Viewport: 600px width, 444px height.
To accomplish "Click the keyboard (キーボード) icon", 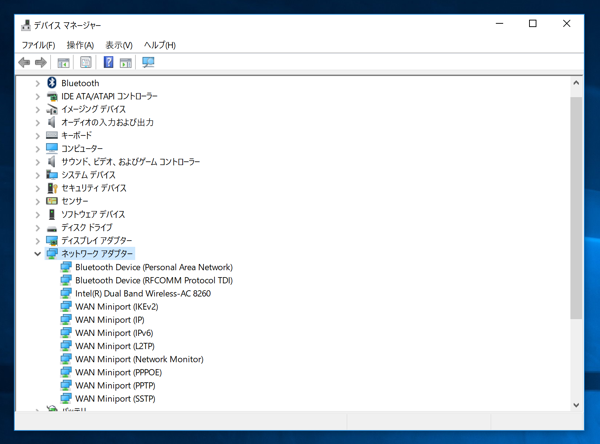I will pos(52,135).
